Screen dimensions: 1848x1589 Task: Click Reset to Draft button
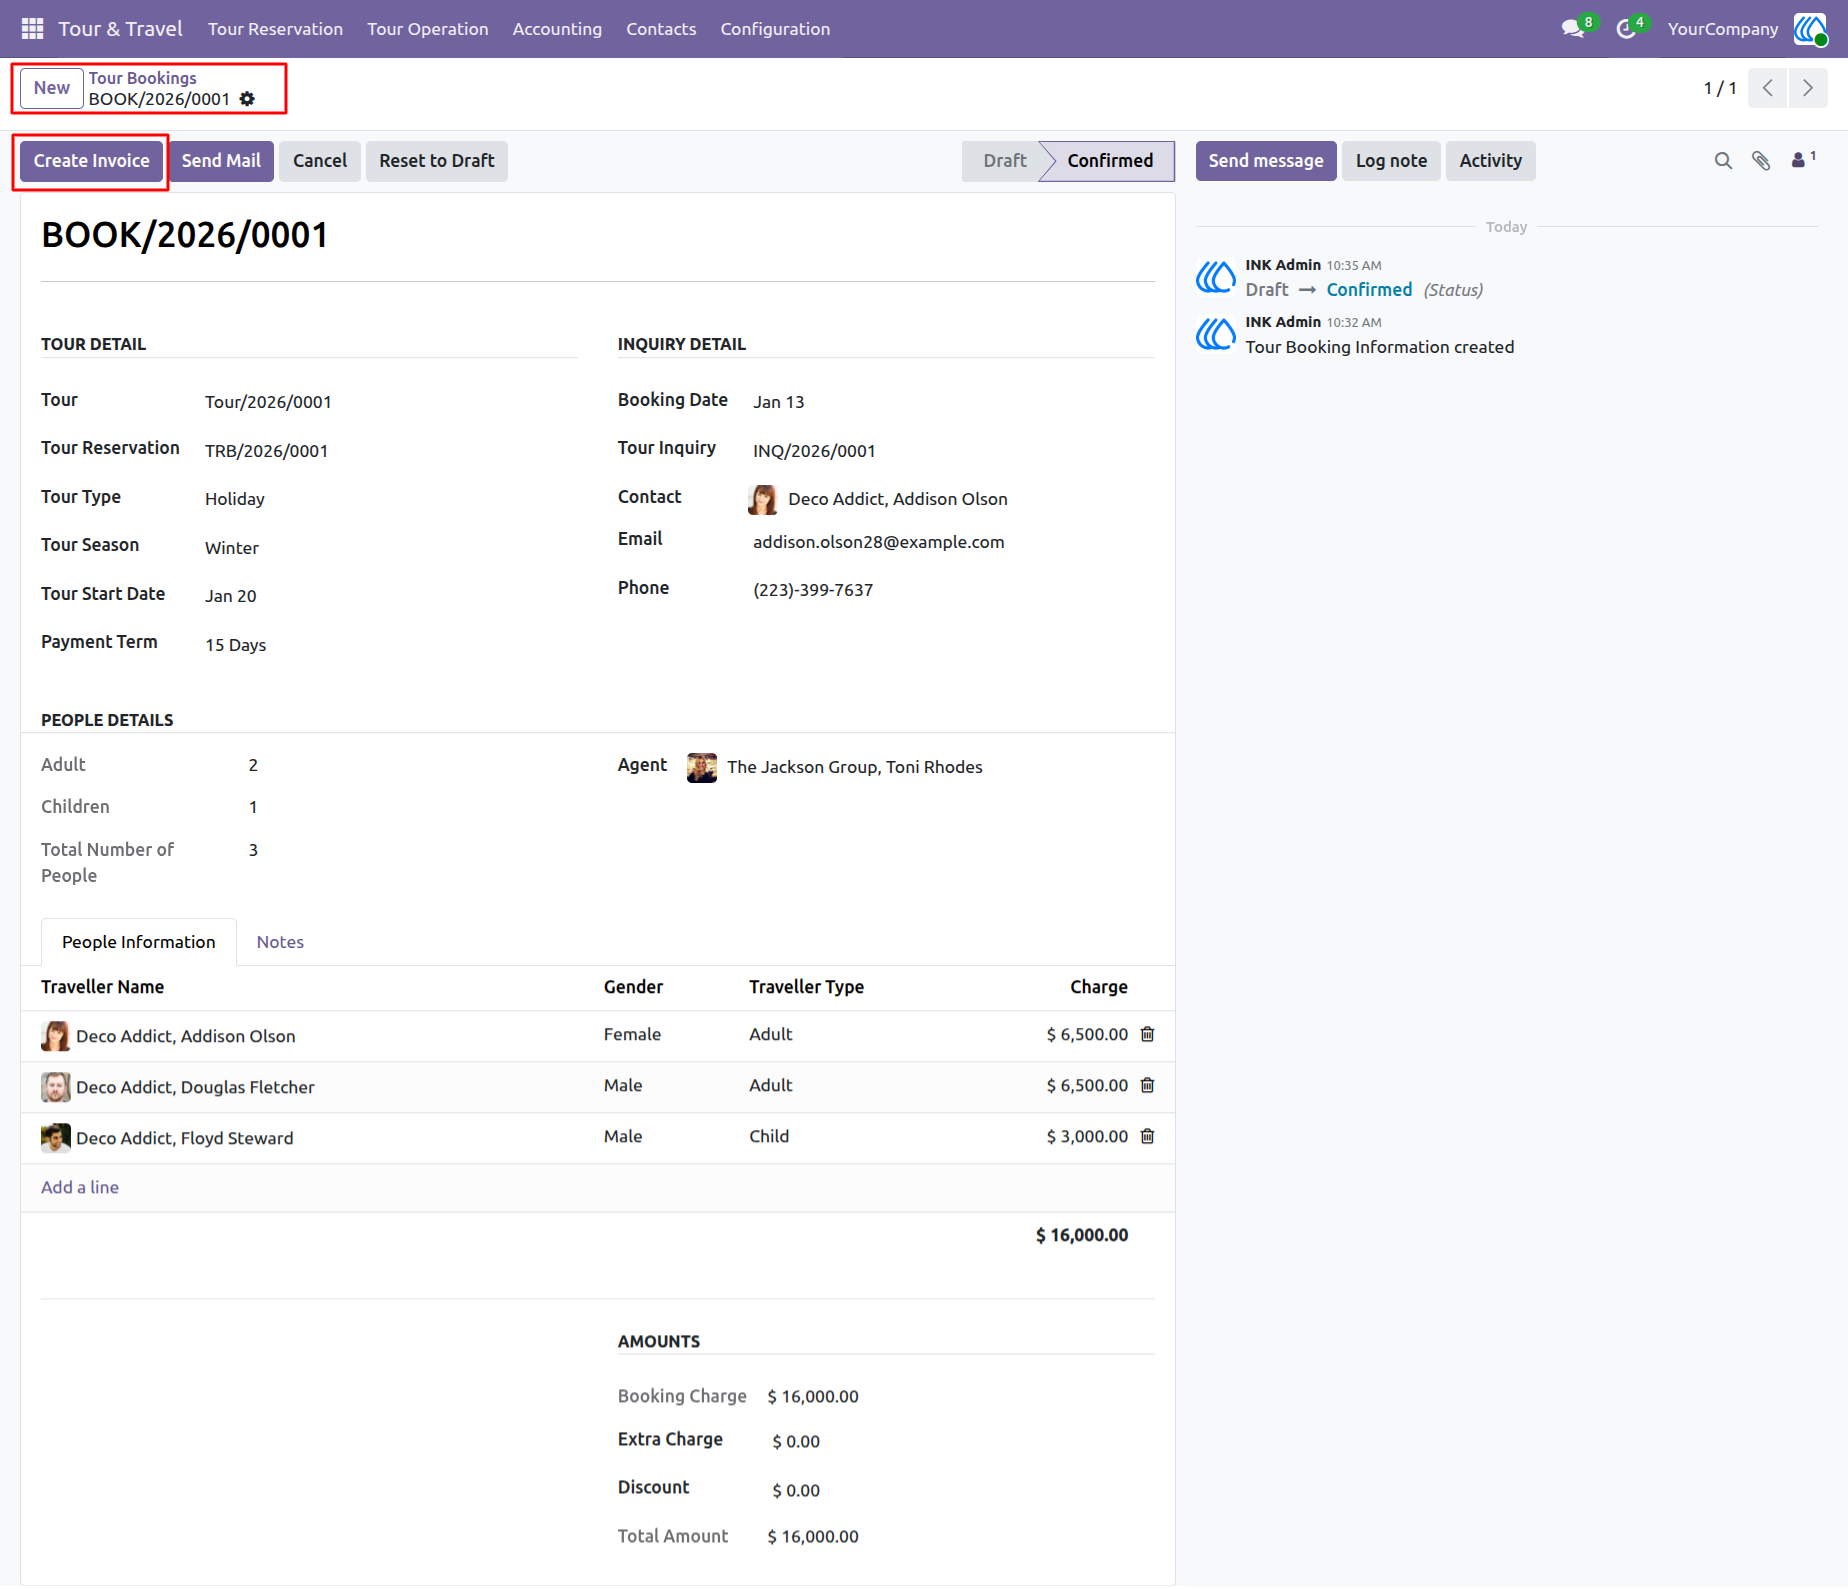point(437,161)
